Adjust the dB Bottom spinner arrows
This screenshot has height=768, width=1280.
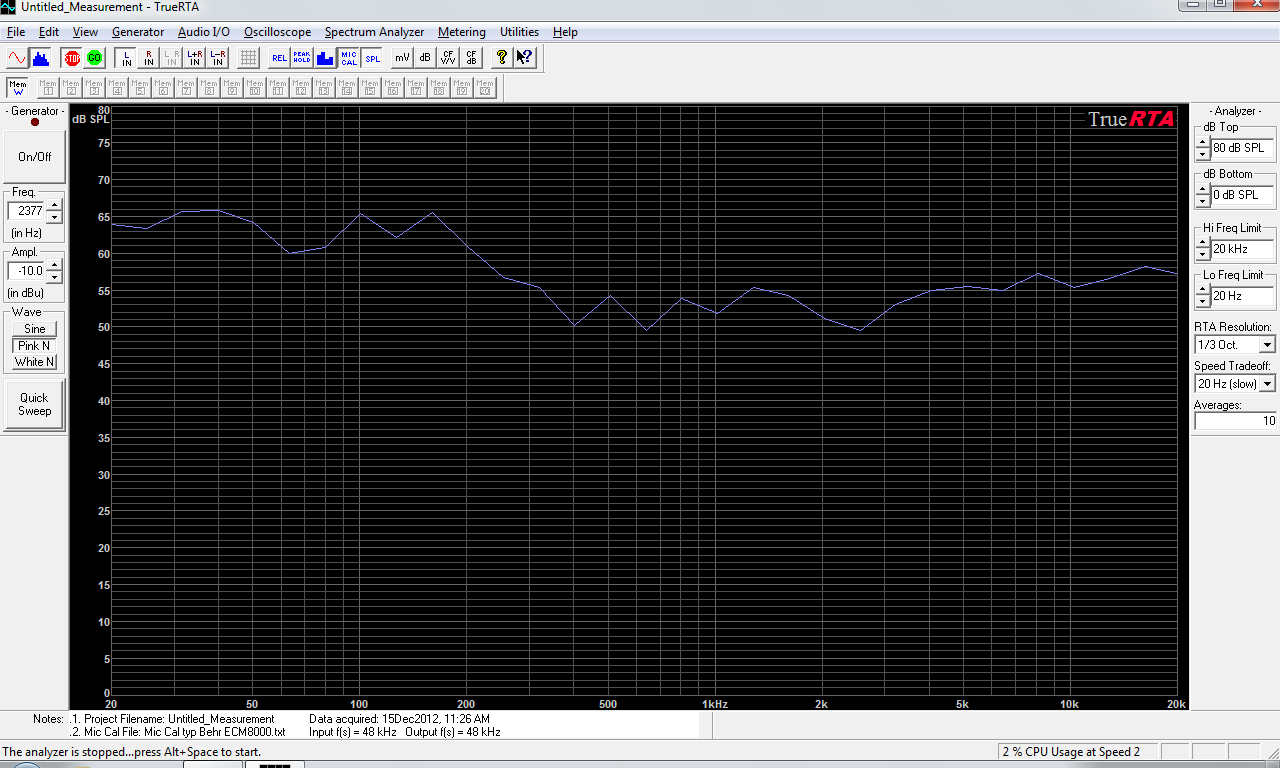(x=1203, y=195)
